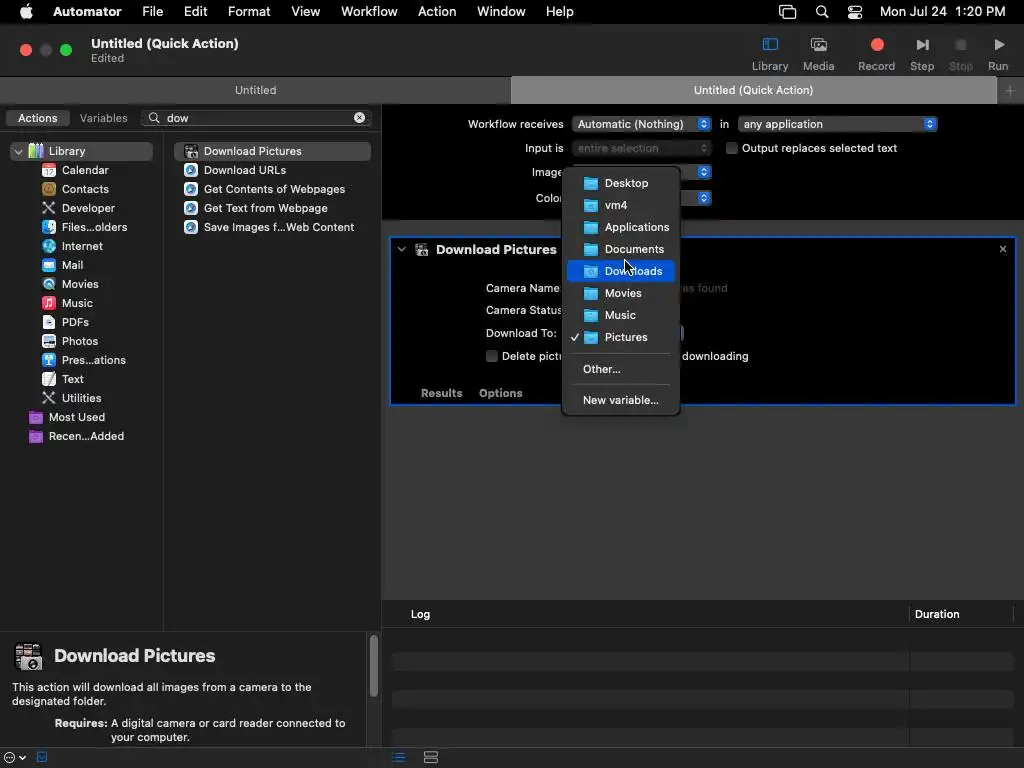Collapse the Library tree
Viewport: 1024px width, 768px height.
click(18, 151)
